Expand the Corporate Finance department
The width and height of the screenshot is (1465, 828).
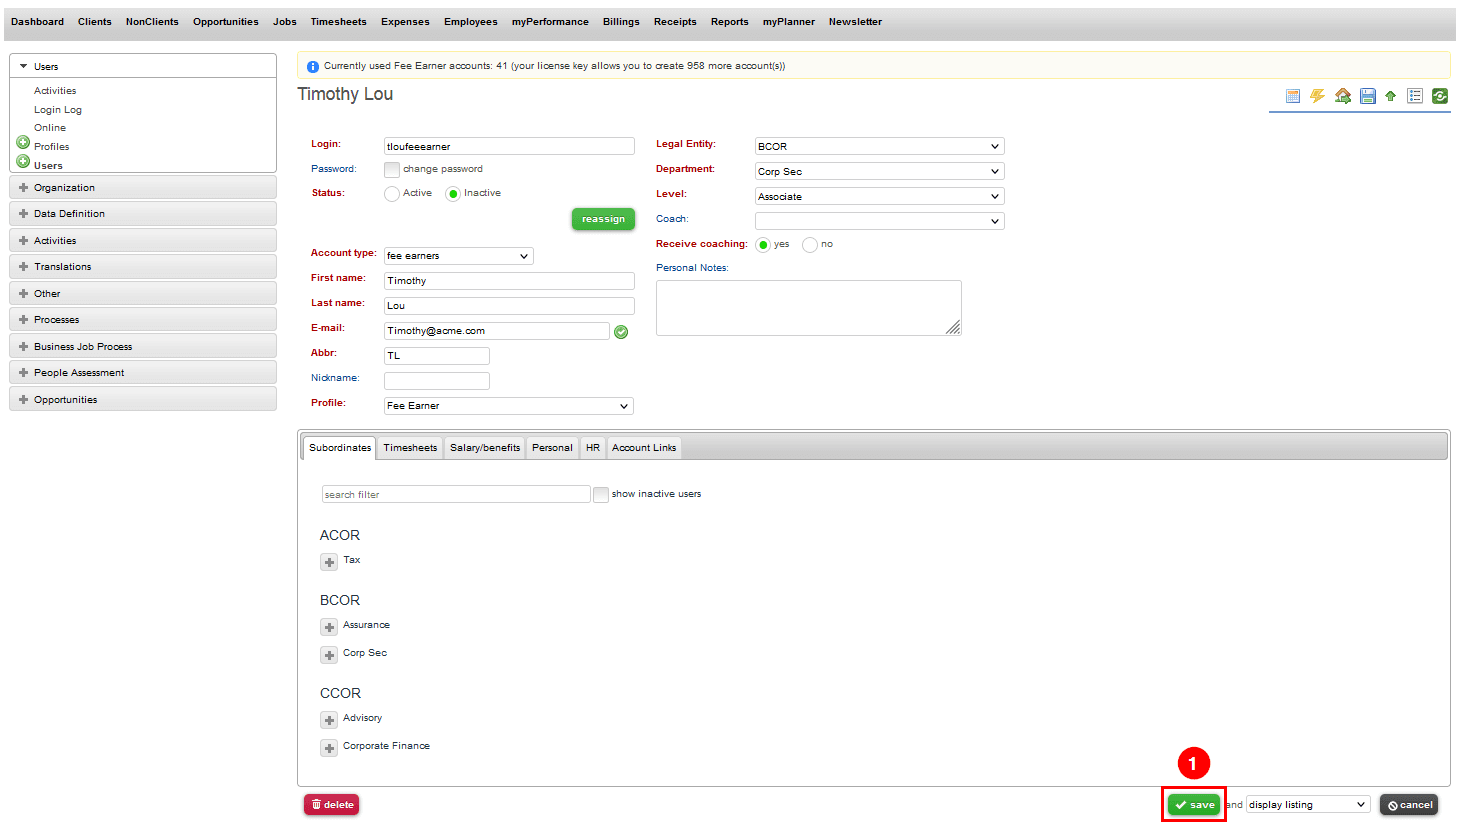[x=329, y=748]
